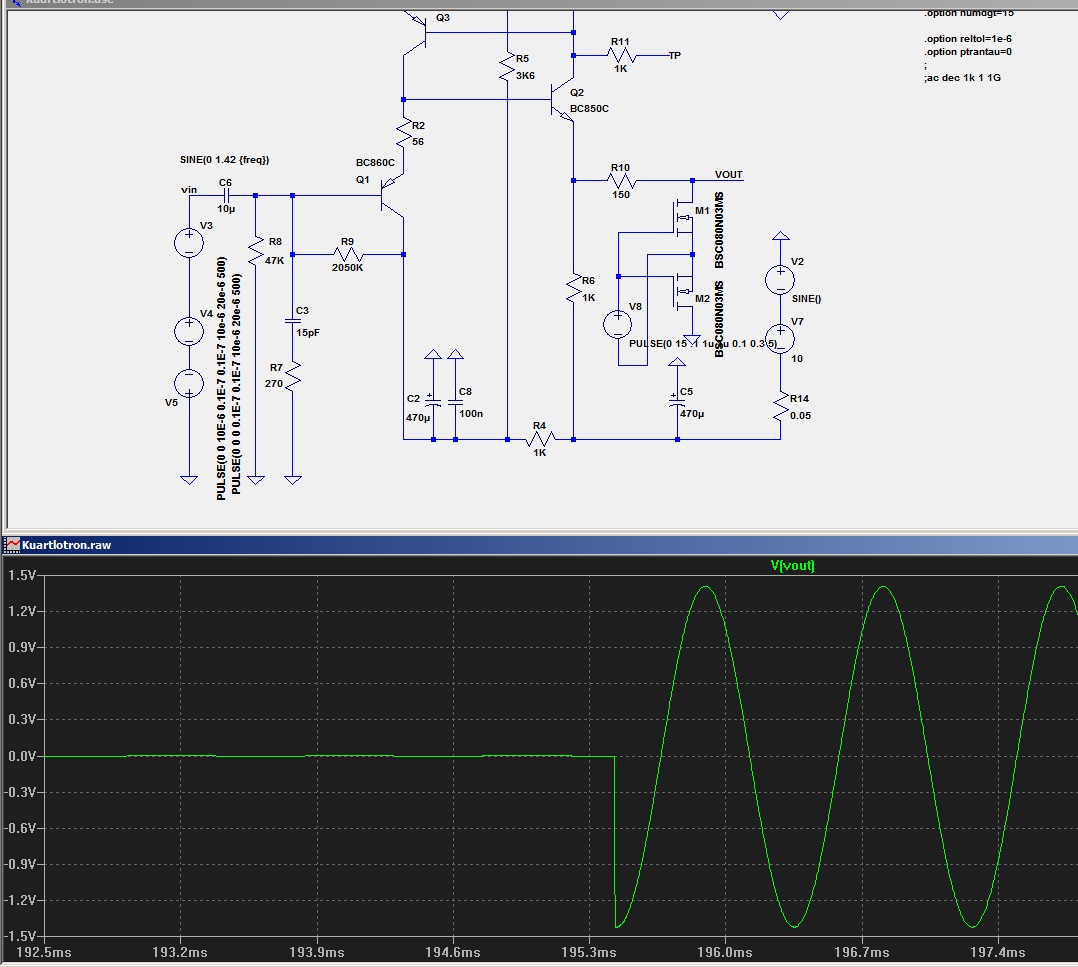
Task: Click the 0.0V vertical axis label
Action: [x=22, y=756]
